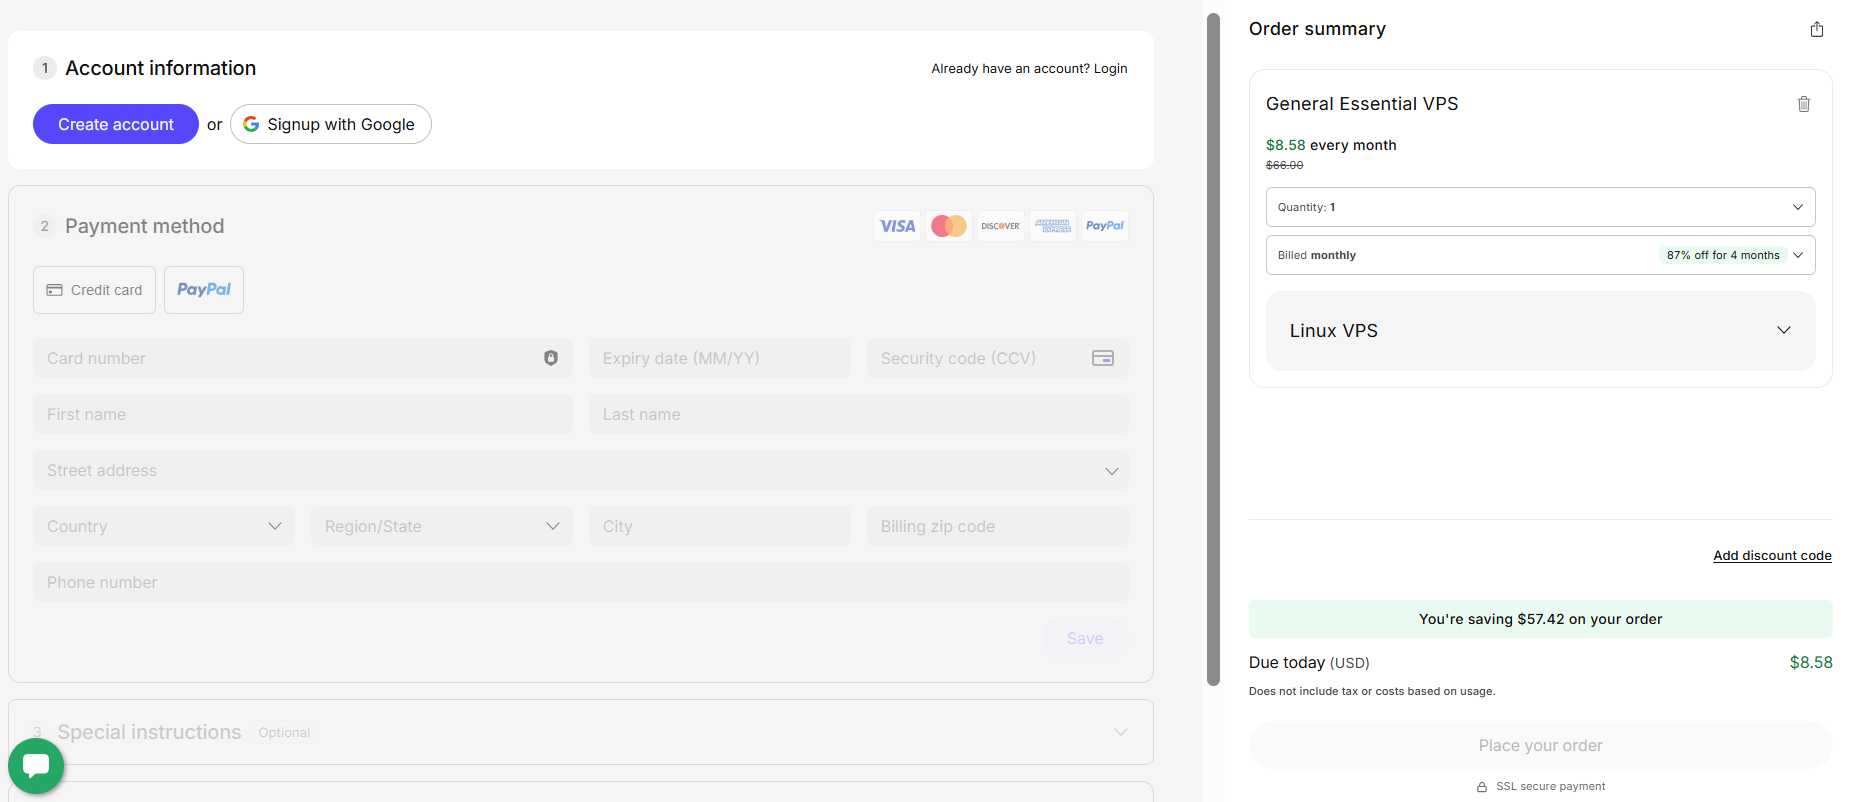This screenshot has height=802, width=1853.
Task: Expand the Linux VPS section
Action: [1540, 331]
